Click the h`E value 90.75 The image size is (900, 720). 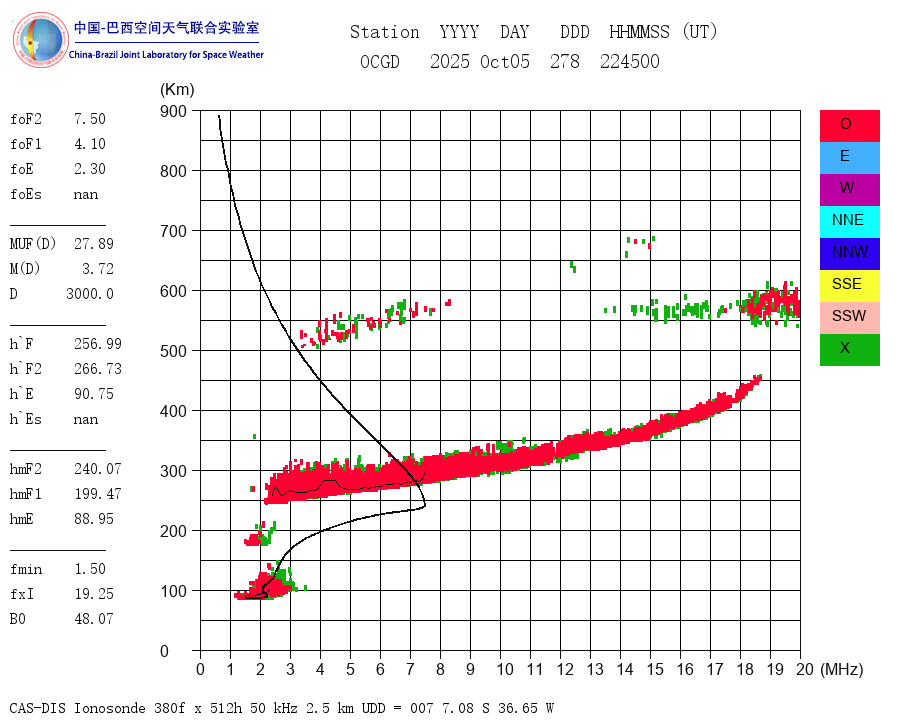click(94, 394)
